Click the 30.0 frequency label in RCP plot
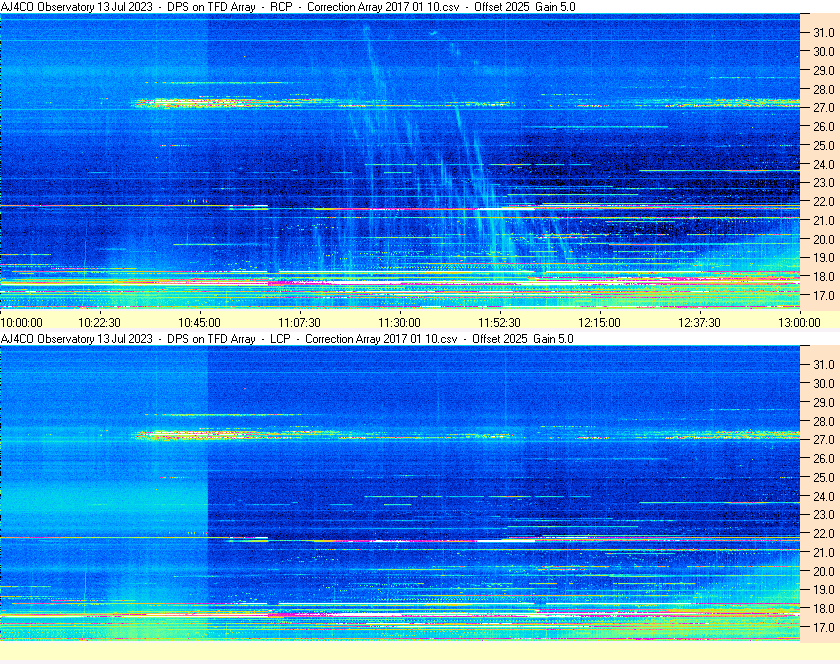The height and width of the screenshot is (664, 840). click(824, 51)
